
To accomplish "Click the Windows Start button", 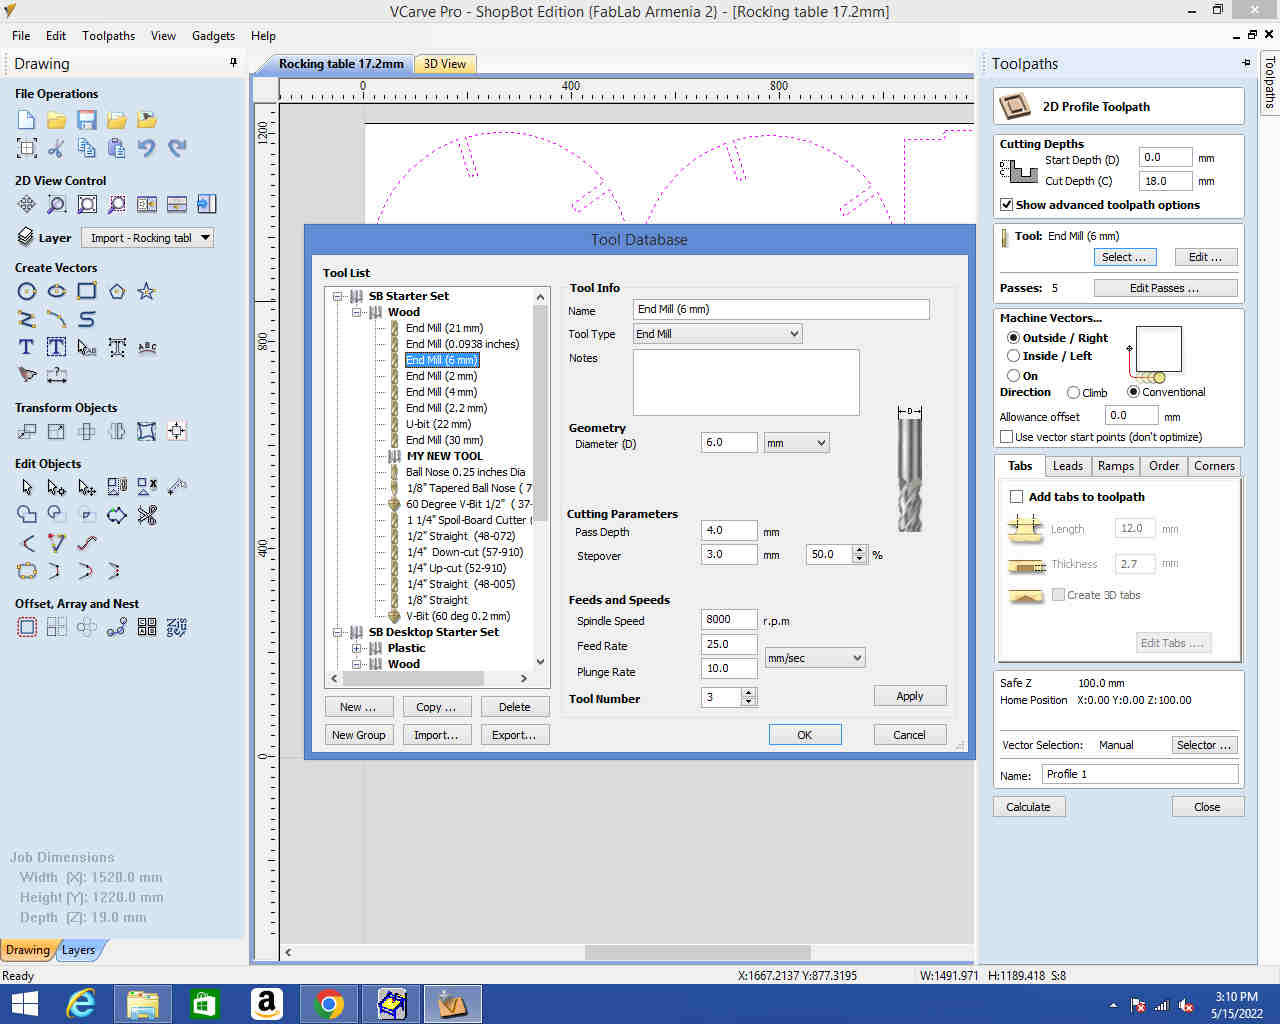I will (x=24, y=1003).
